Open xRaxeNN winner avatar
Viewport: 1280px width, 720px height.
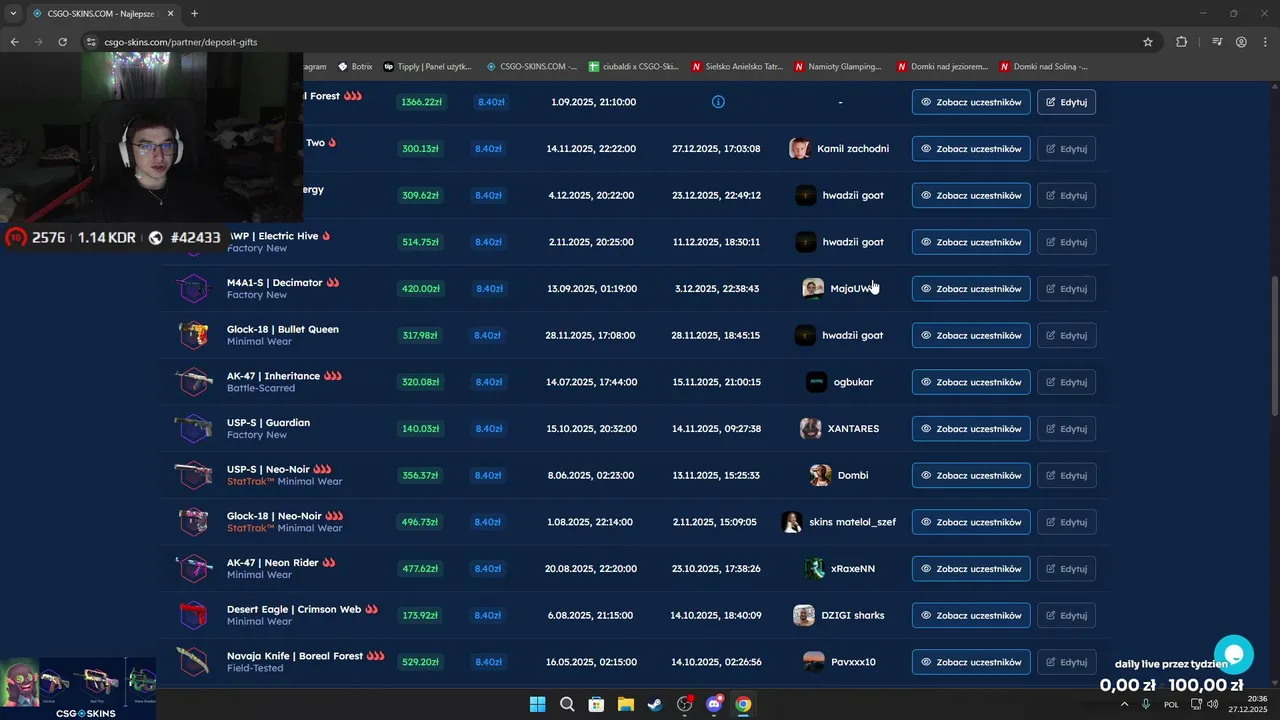815,569
